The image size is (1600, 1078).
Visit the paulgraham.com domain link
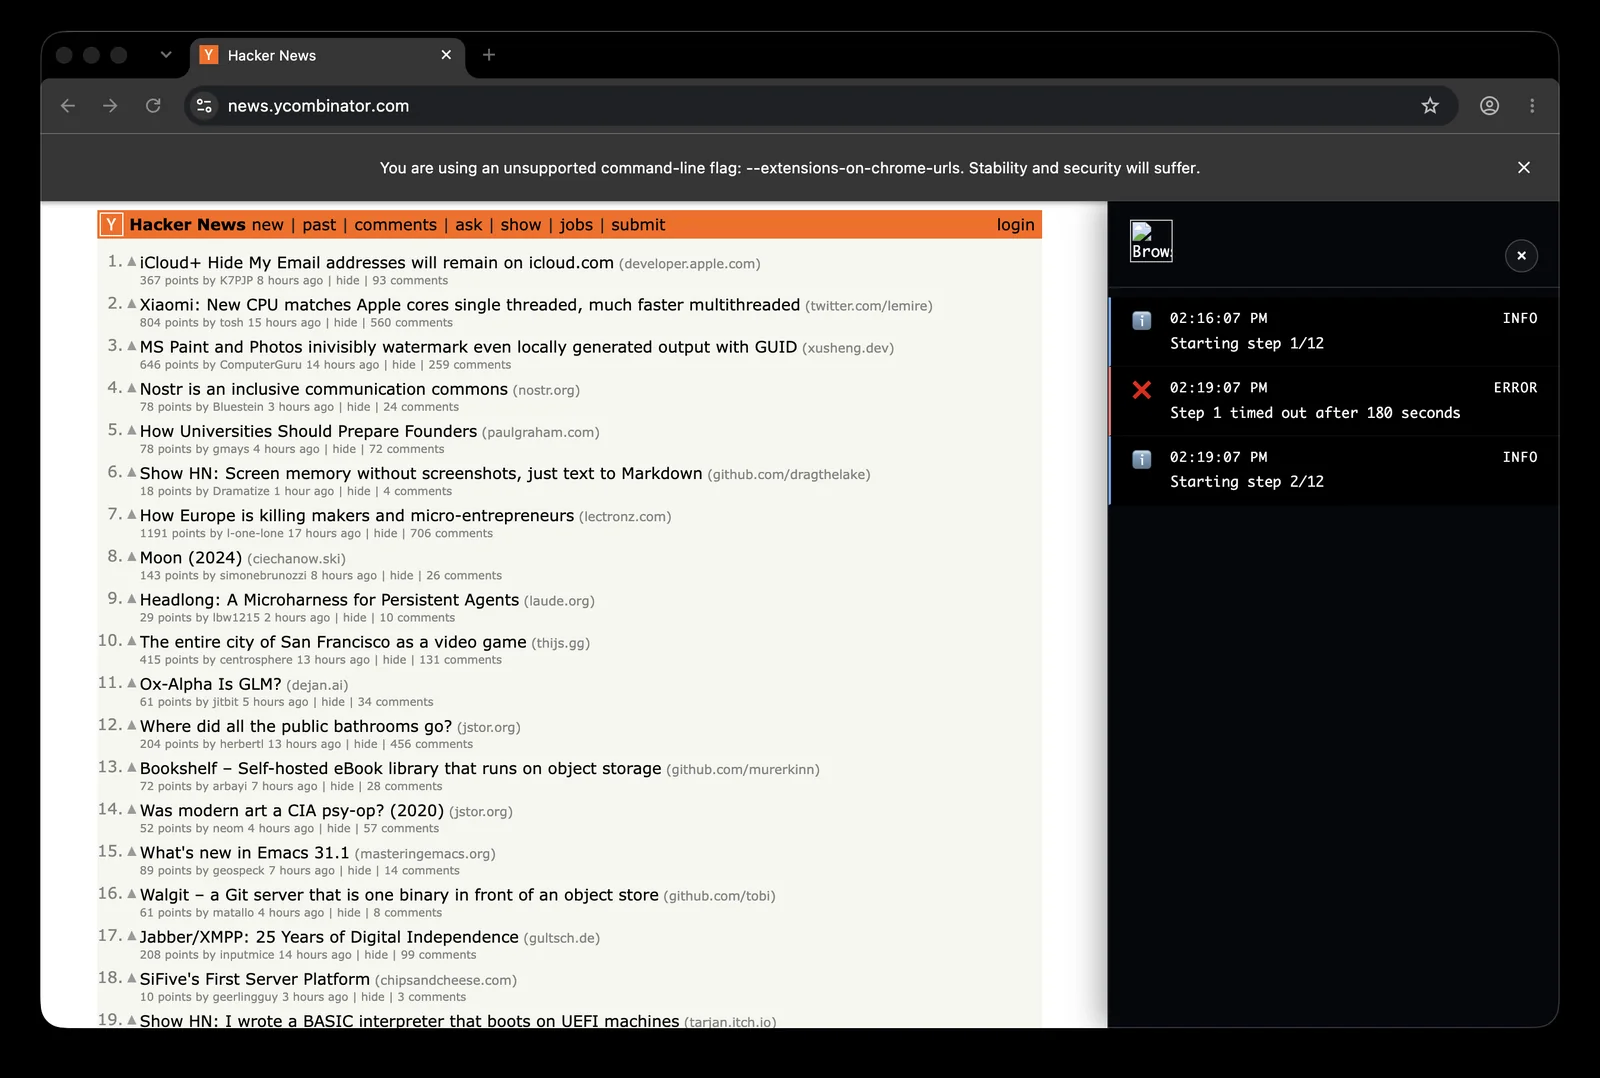click(x=541, y=433)
